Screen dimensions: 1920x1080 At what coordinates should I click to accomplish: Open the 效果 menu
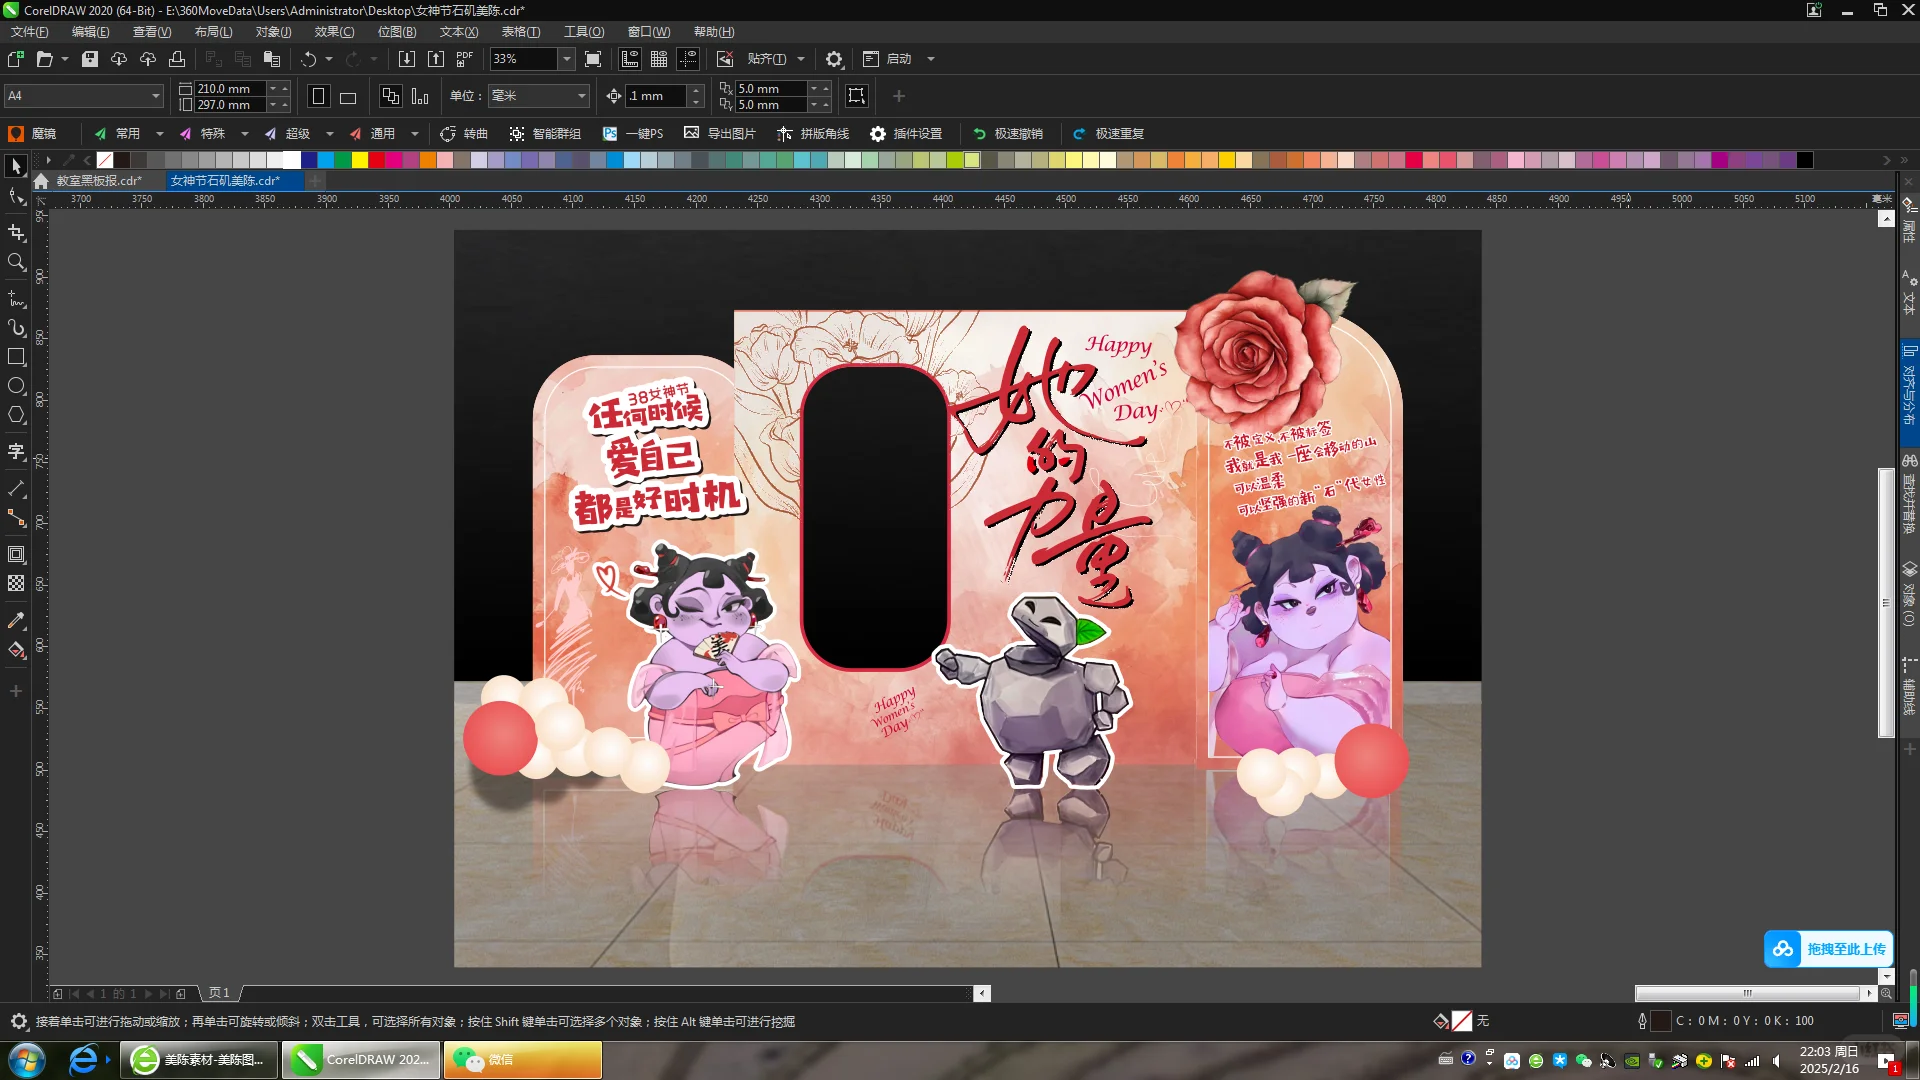click(x=334, y=32)
